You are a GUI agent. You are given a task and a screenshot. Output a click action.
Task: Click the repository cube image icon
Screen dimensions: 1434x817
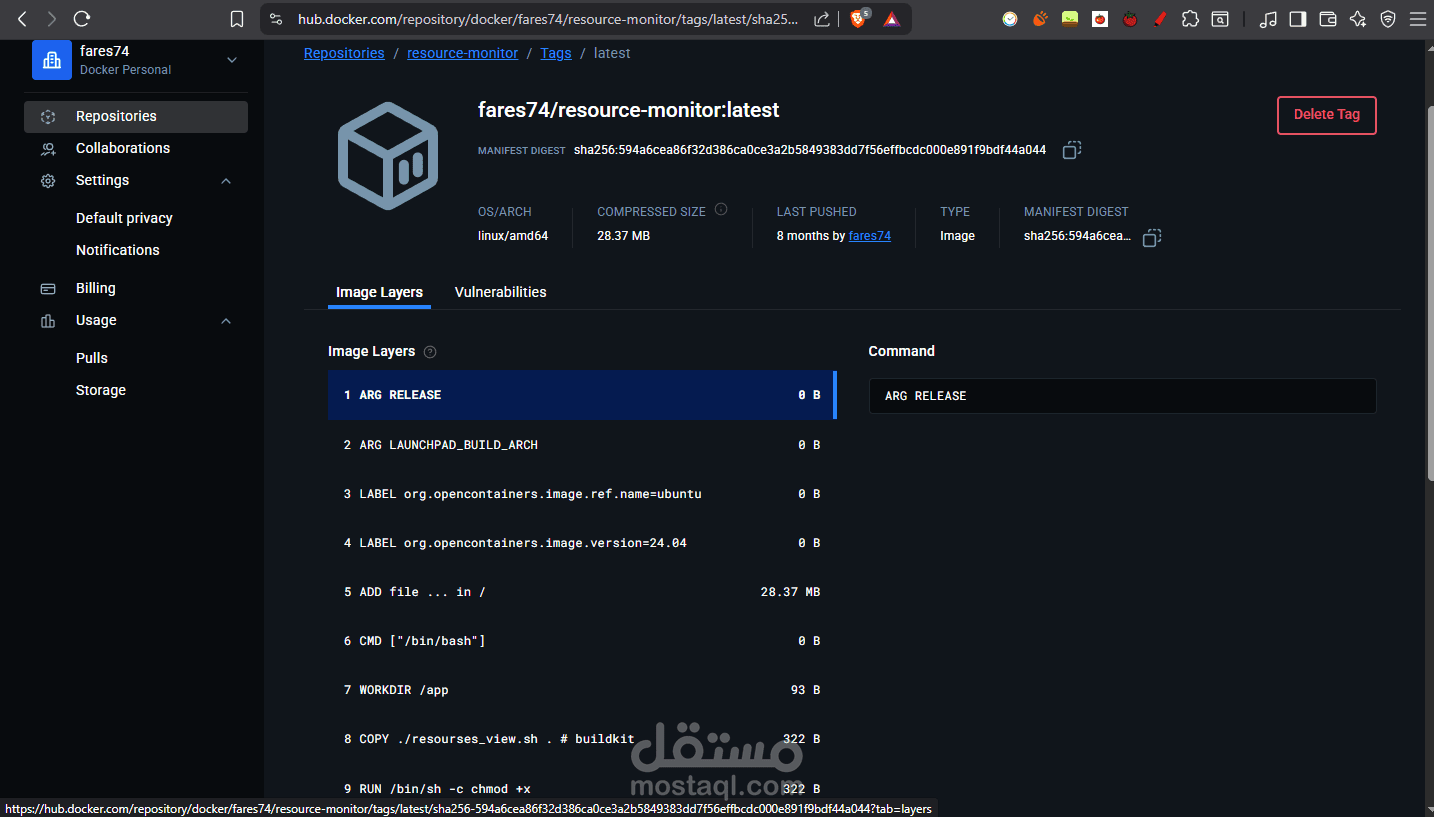click(x=388, y=155)
